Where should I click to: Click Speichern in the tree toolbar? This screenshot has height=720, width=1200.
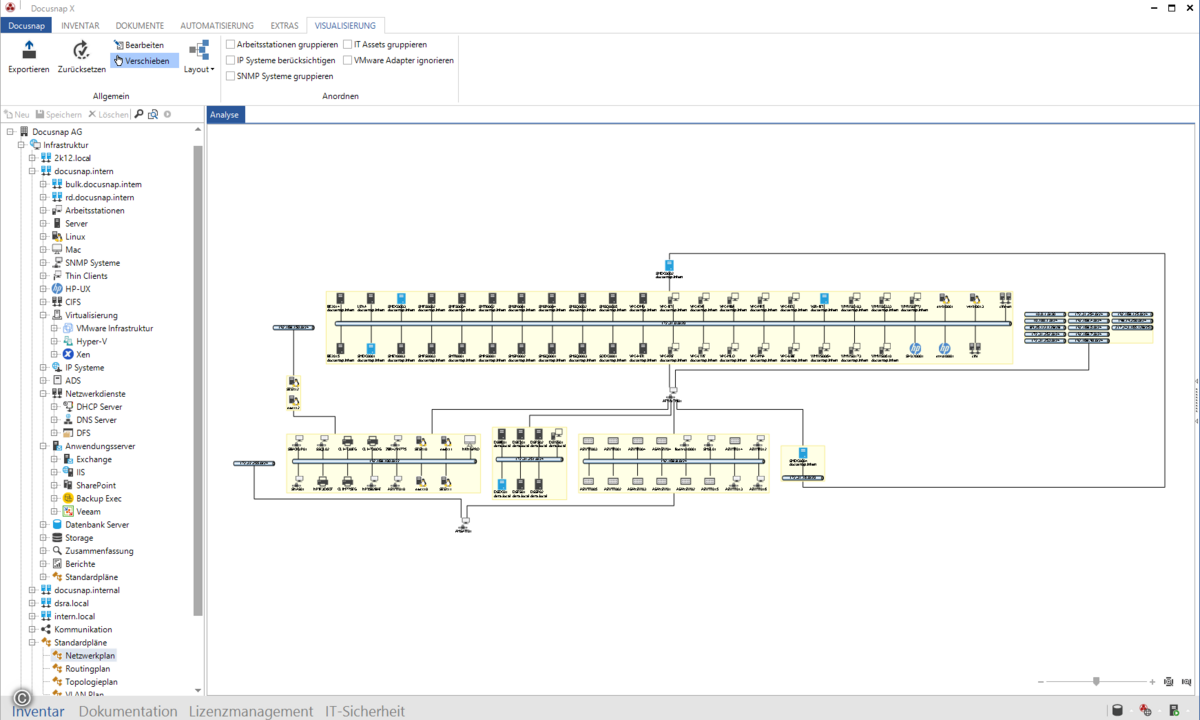[x=58, y=115]
